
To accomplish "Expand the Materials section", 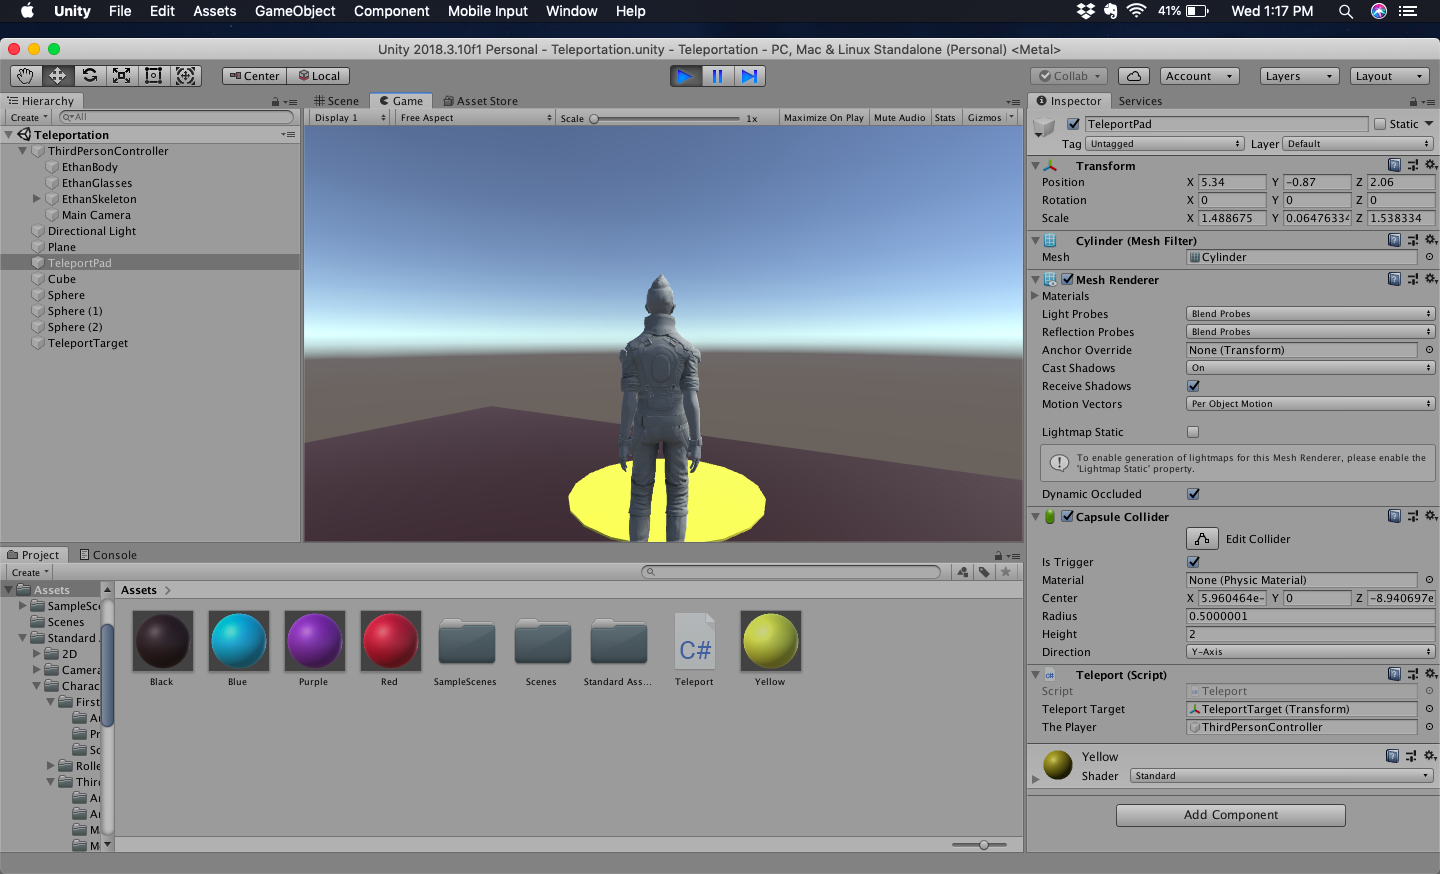I will tap(1035, 296).
